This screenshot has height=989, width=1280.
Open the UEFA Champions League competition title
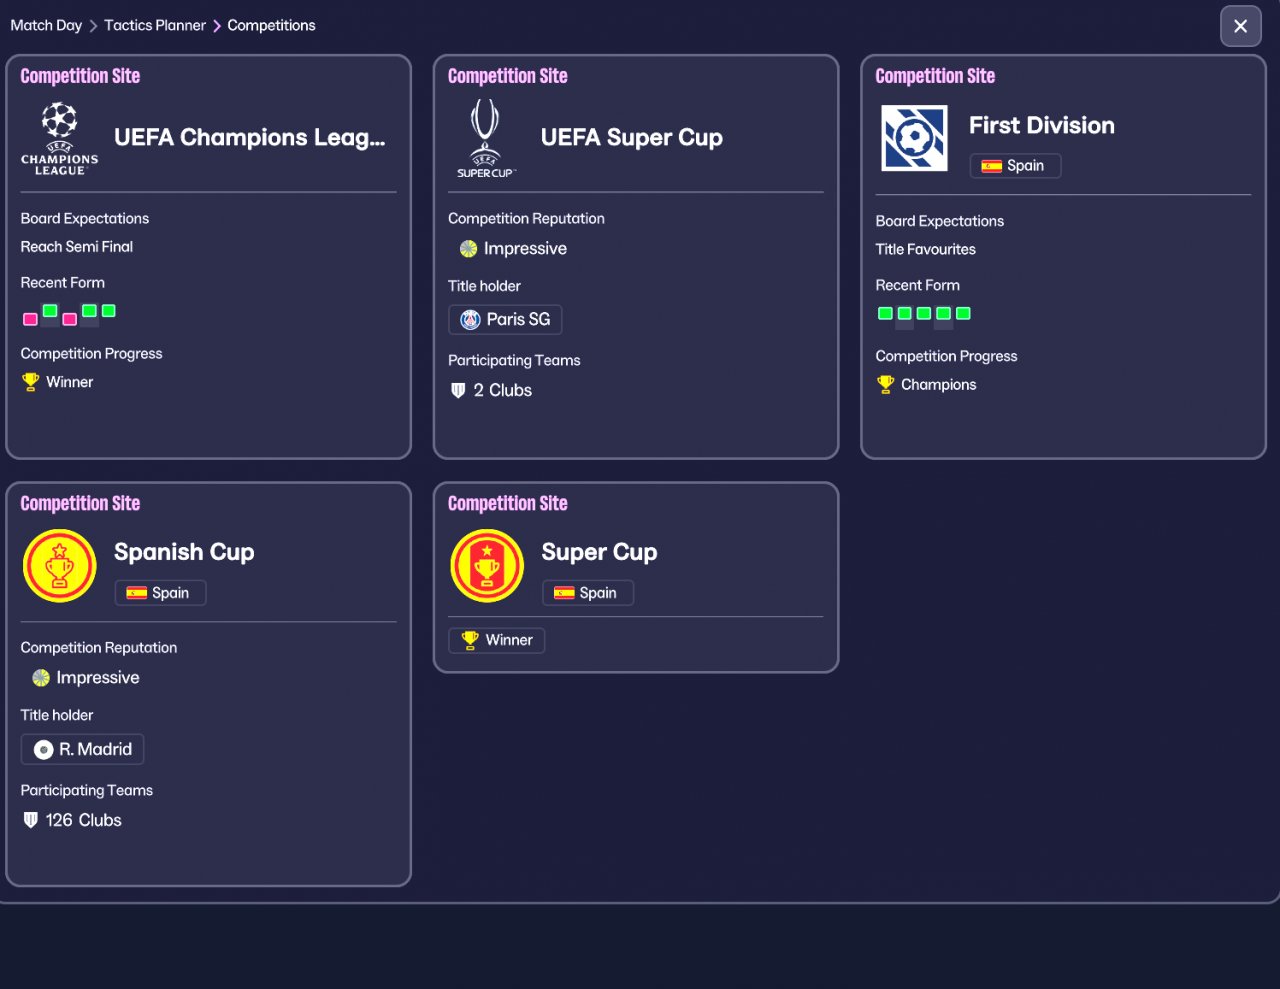coord(250,138)
